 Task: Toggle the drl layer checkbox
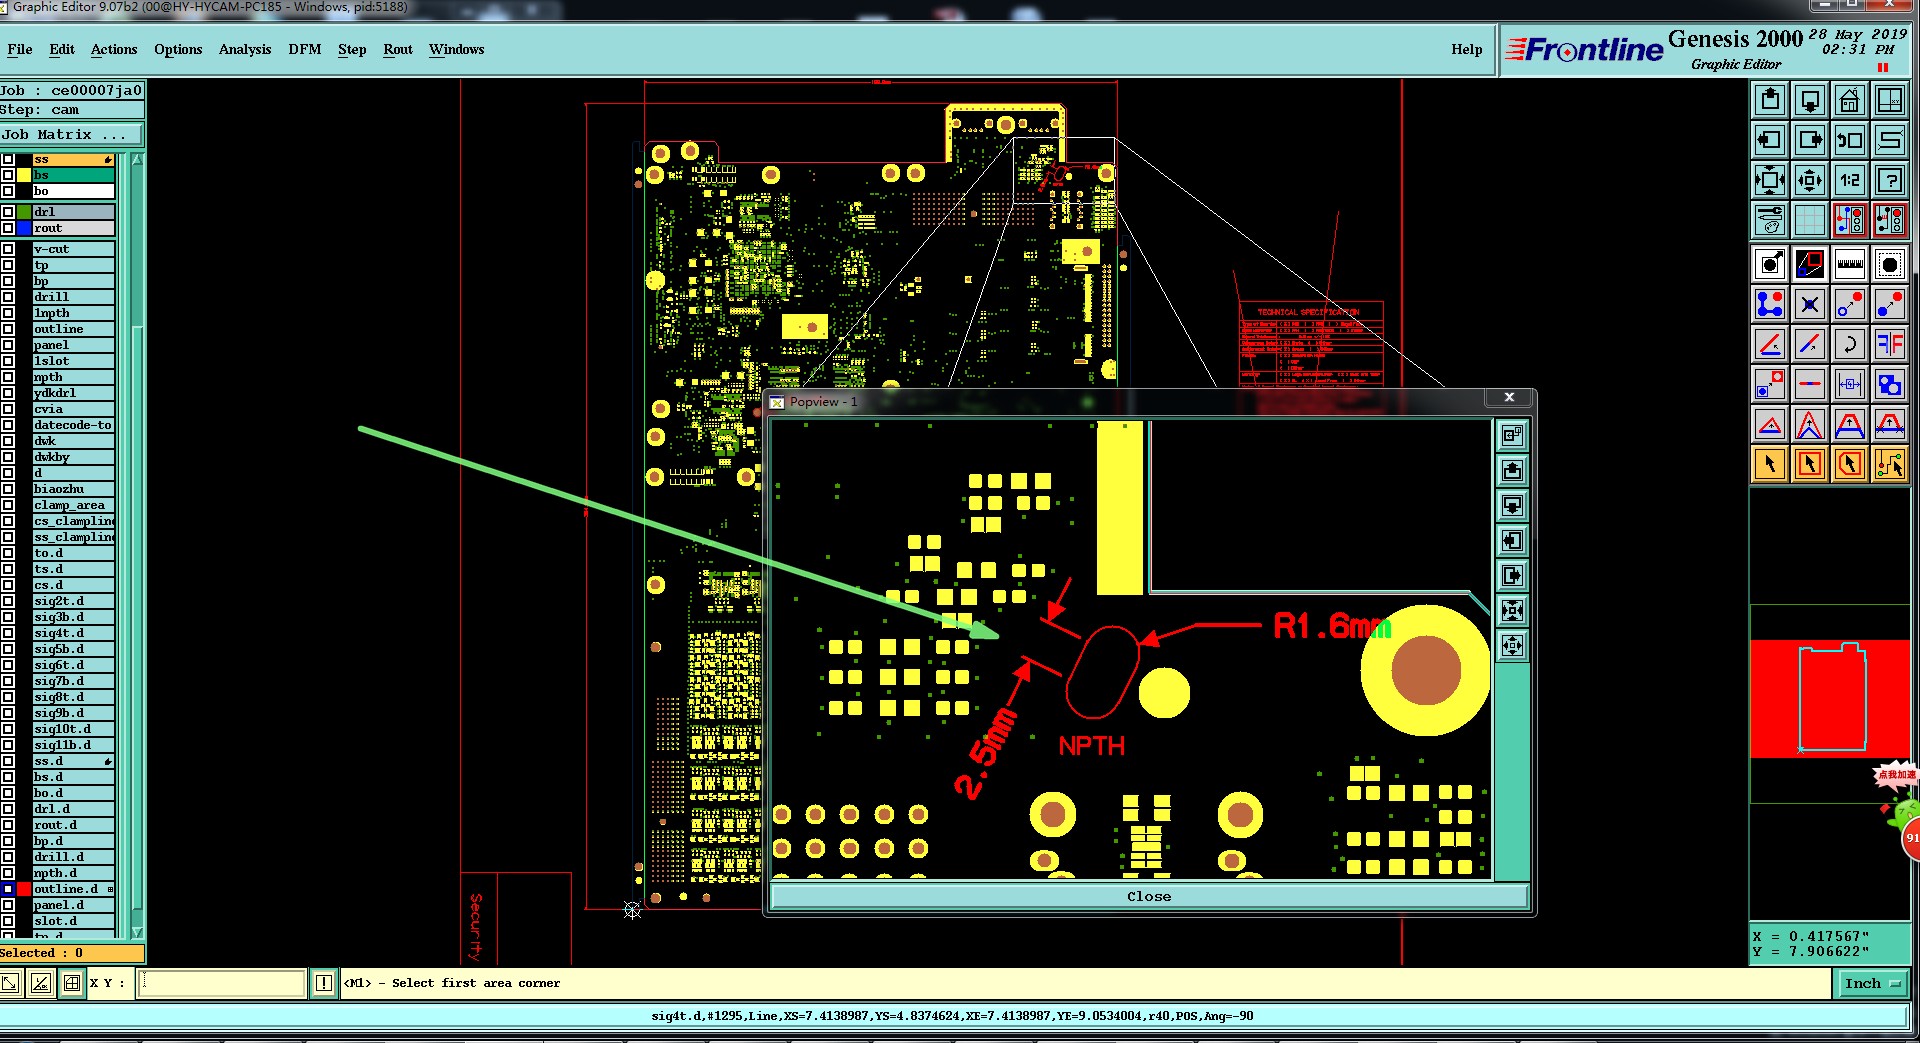[x=8, y=212]
